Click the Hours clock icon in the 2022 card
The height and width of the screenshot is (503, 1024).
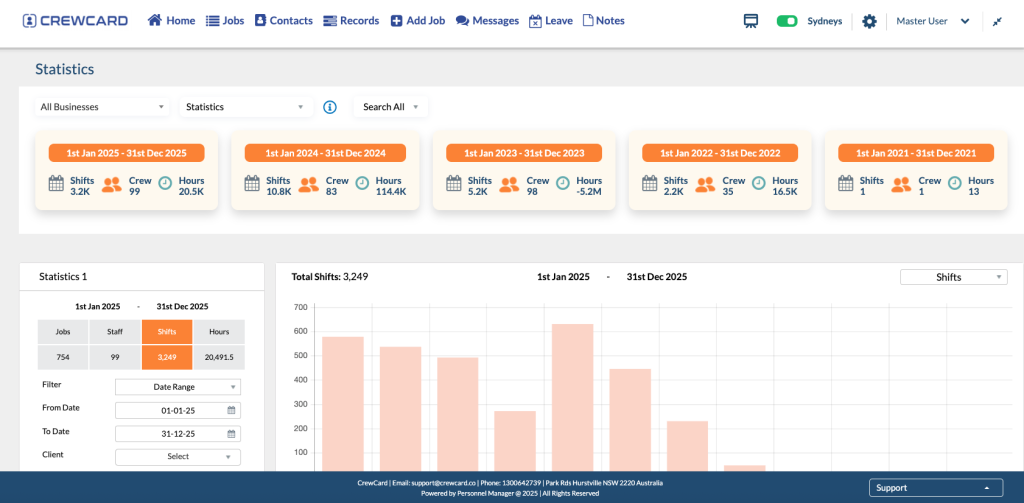[x=759, y=184]
